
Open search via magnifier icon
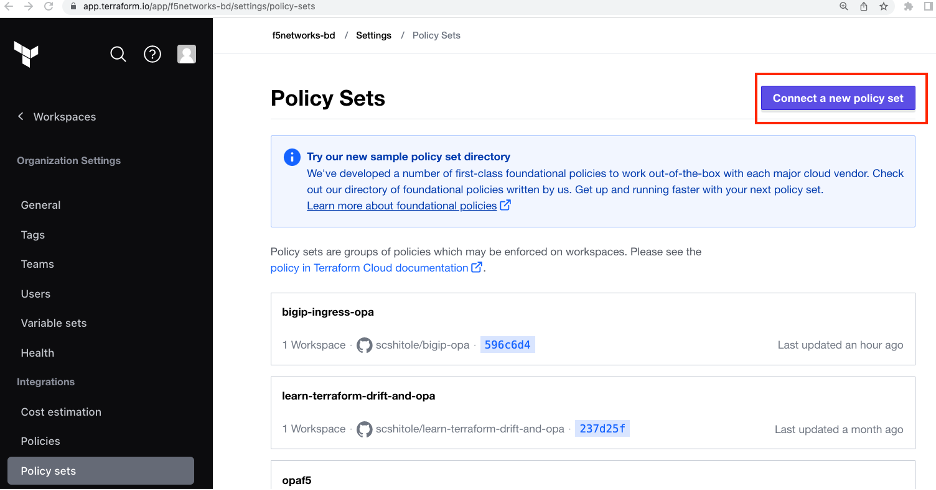[118, 54]
